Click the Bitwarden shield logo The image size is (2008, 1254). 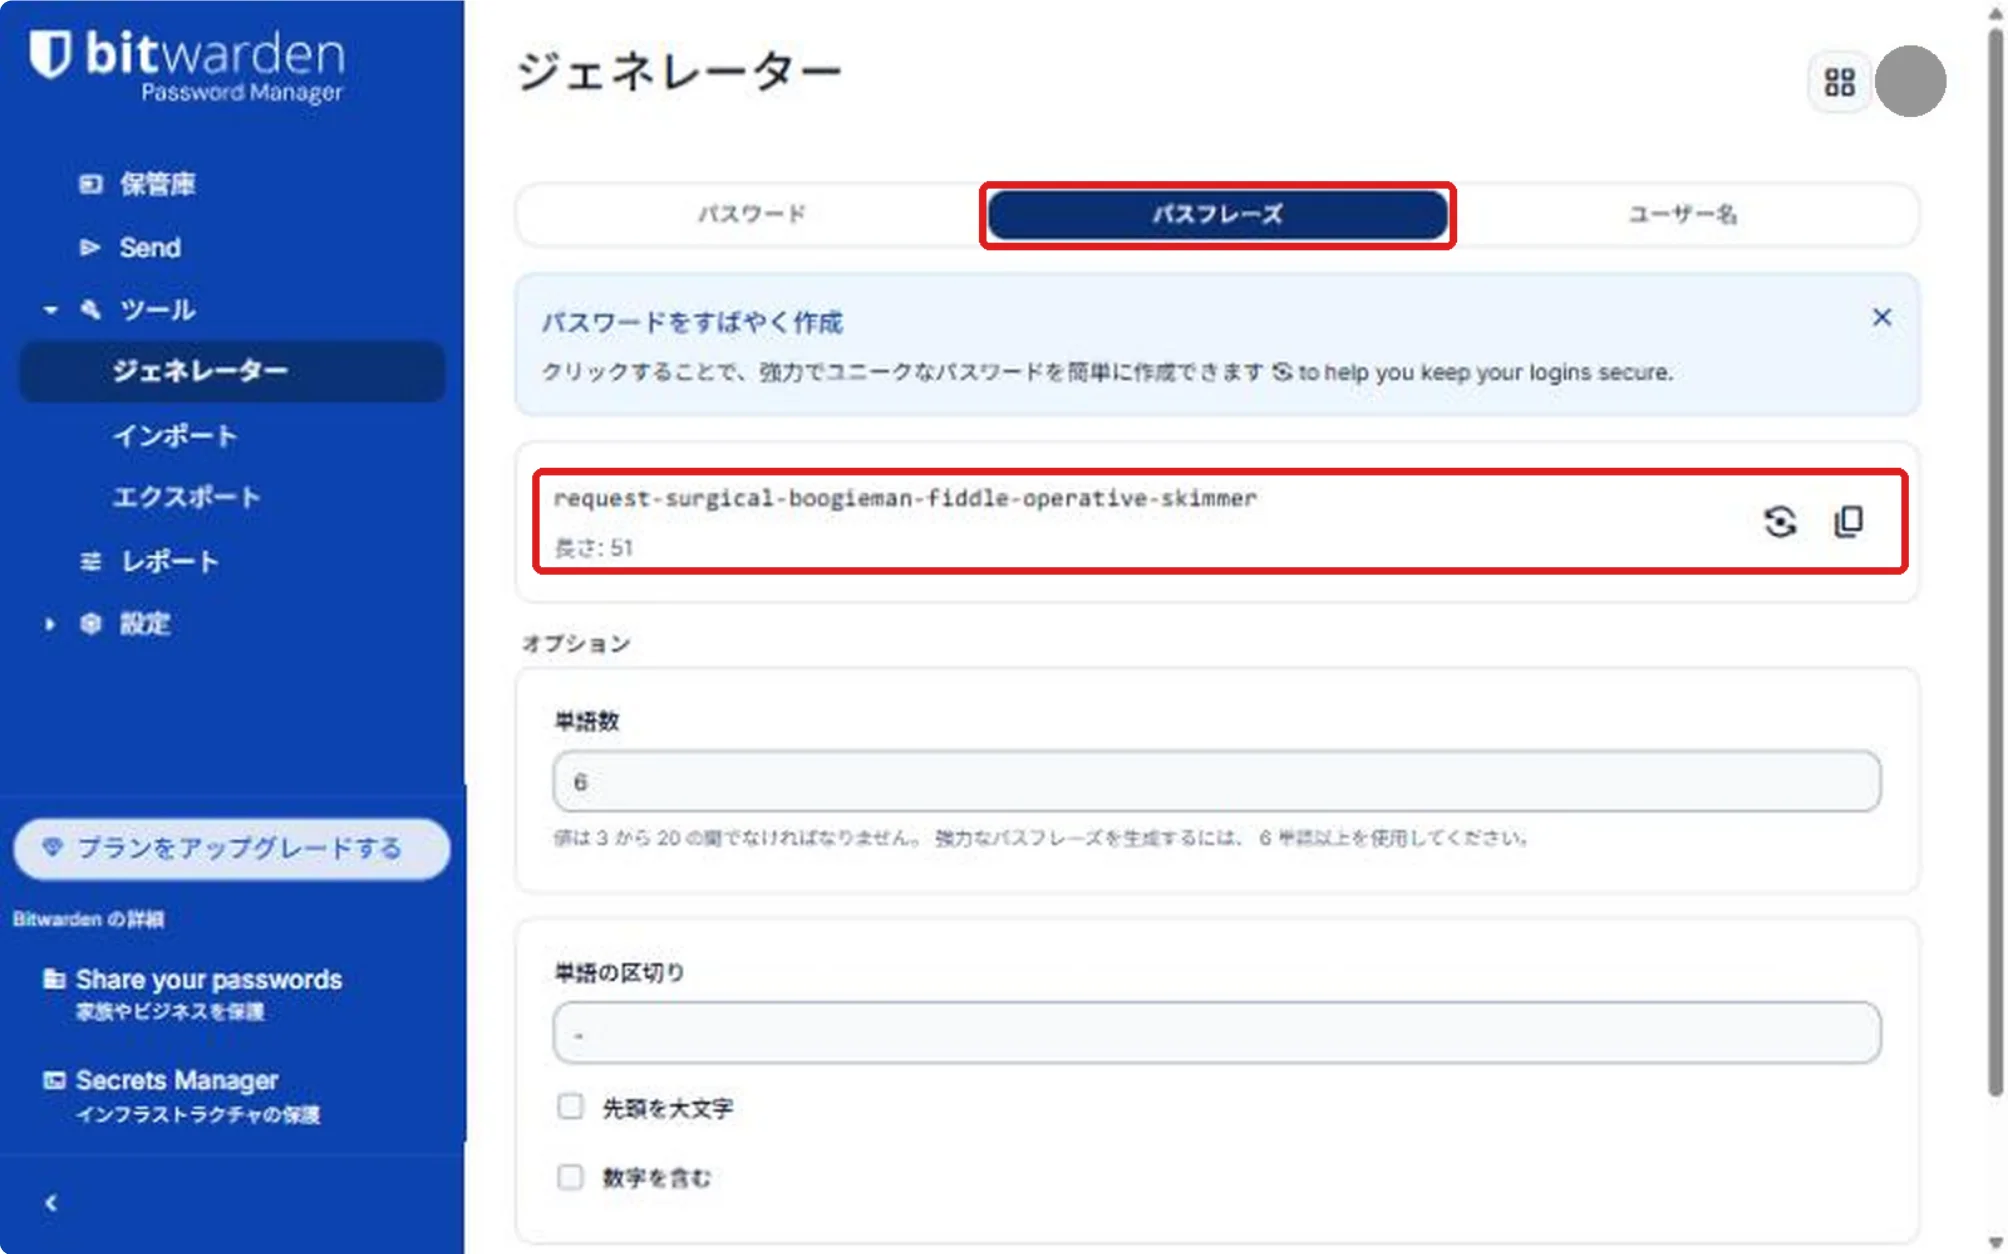click(x=49, y=54)
